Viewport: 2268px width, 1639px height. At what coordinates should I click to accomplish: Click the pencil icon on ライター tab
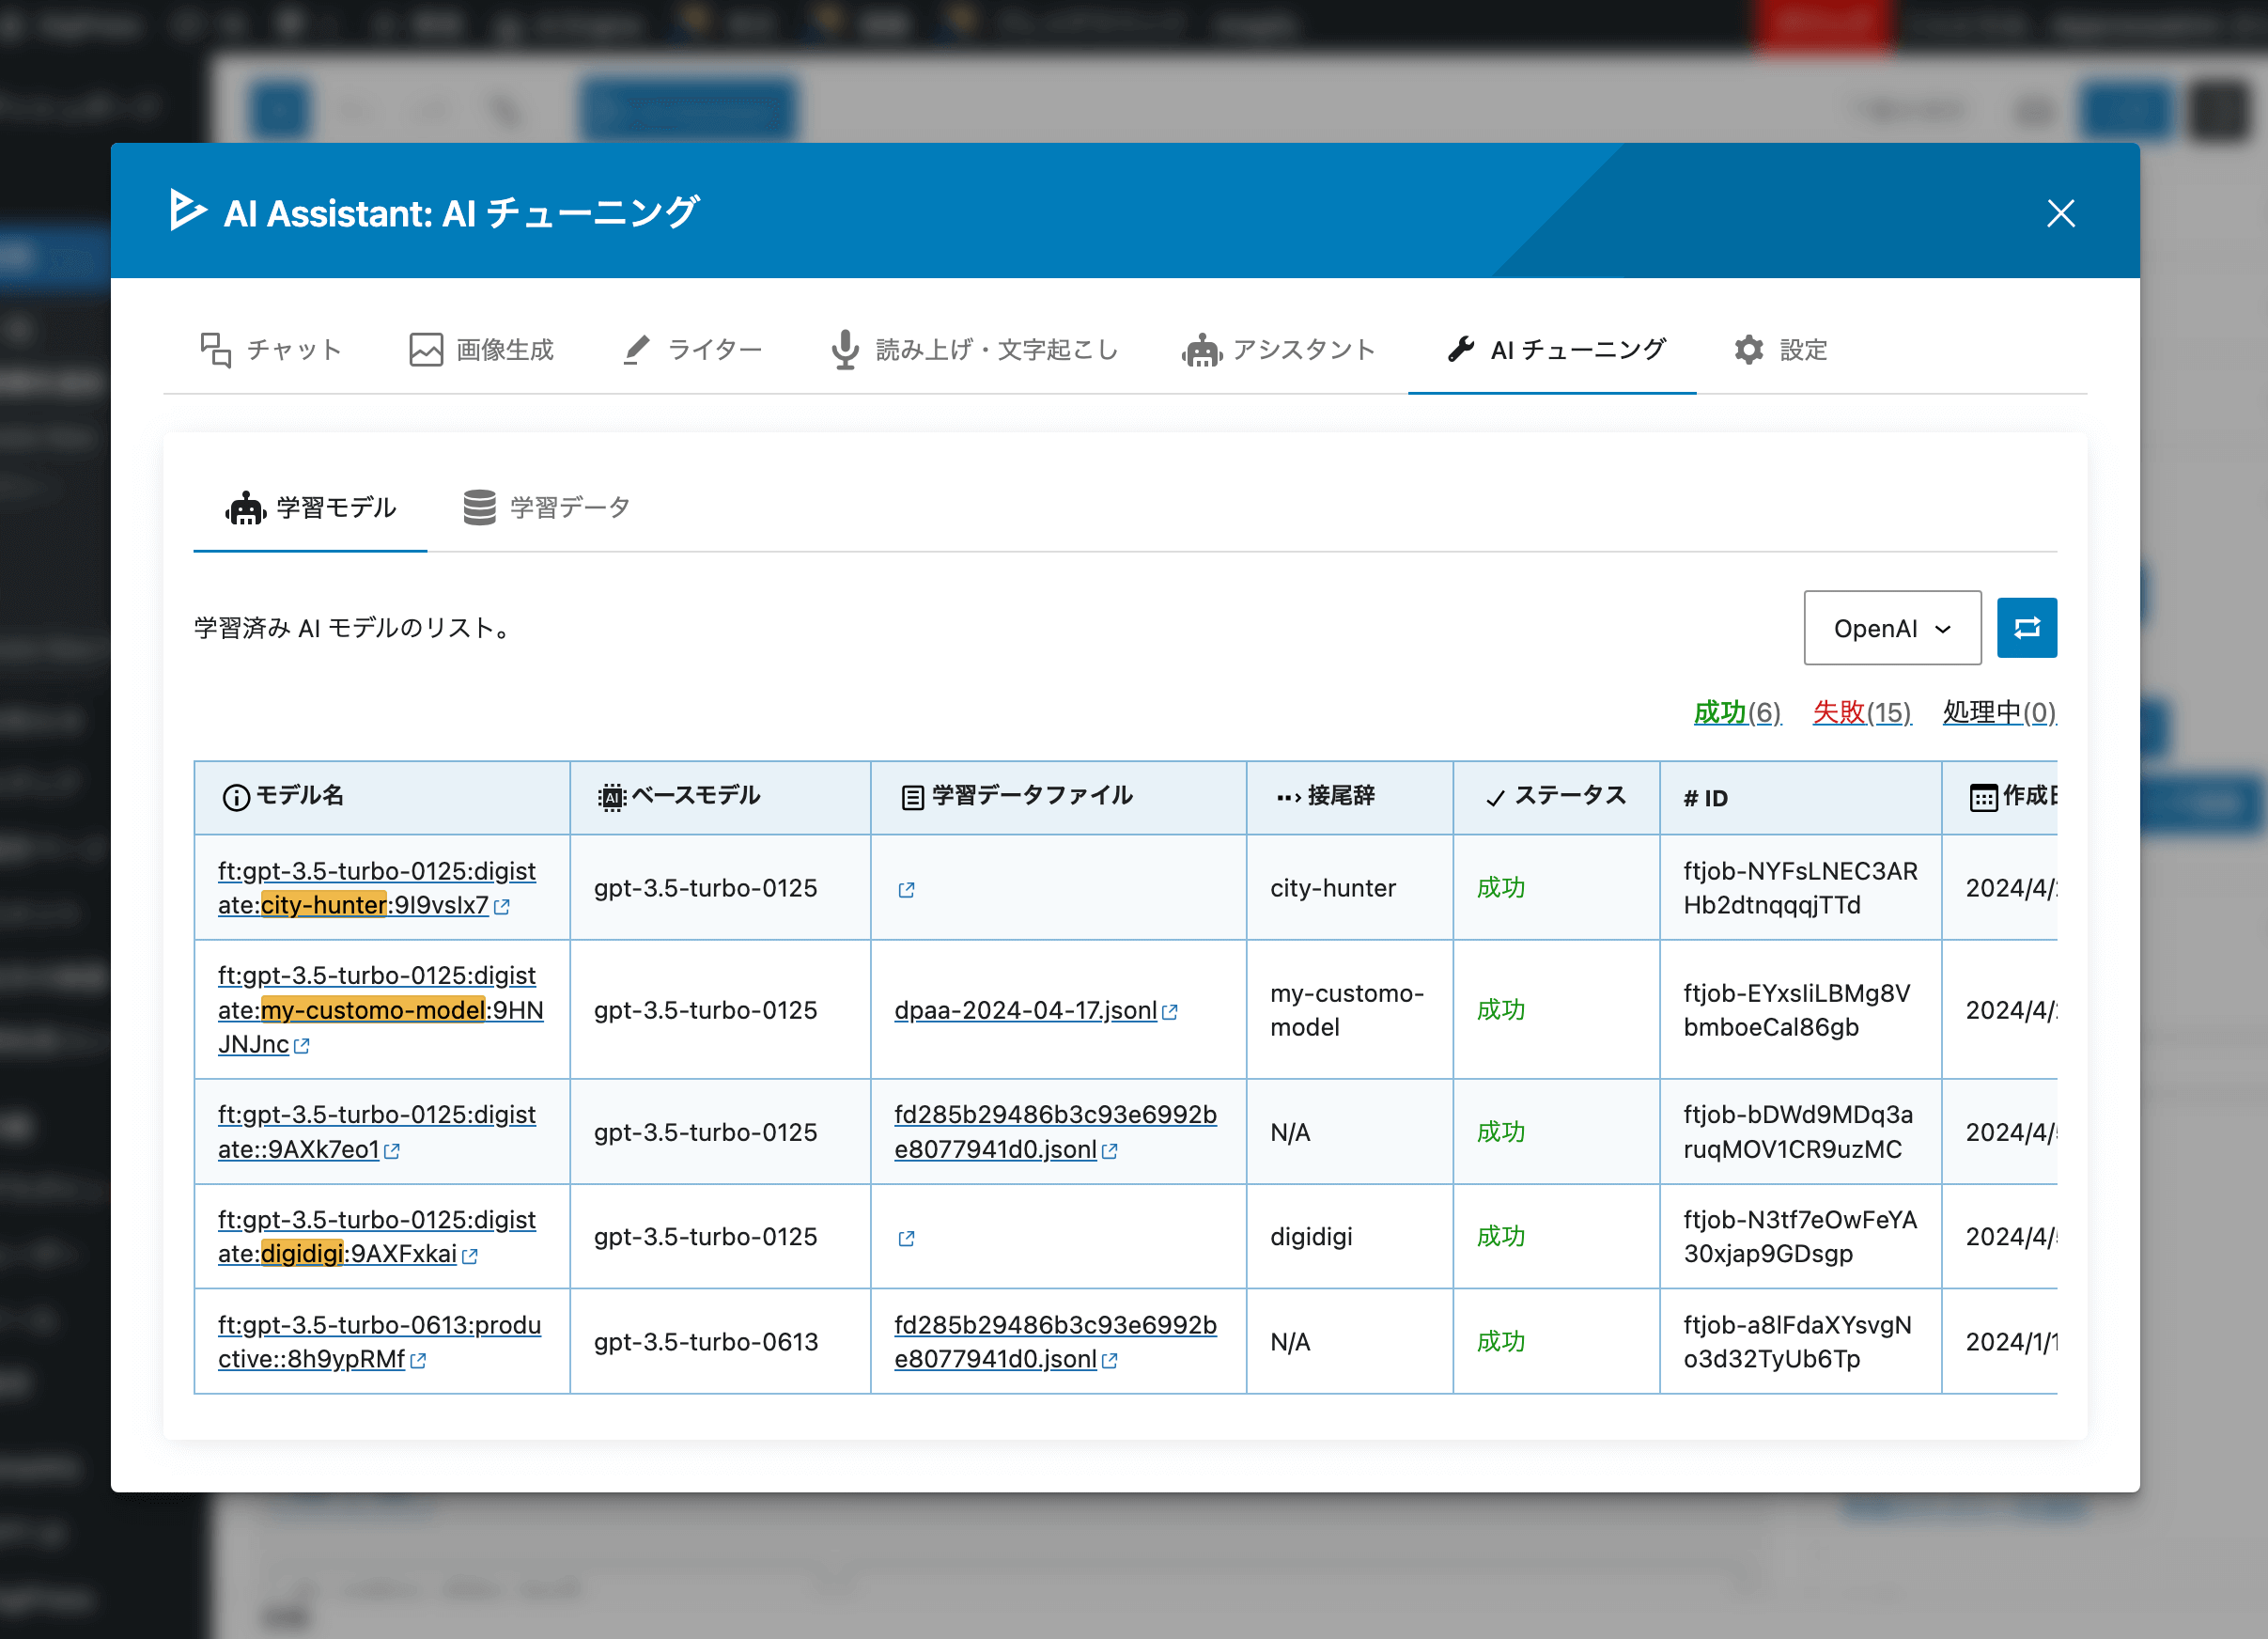coord(636,350)
